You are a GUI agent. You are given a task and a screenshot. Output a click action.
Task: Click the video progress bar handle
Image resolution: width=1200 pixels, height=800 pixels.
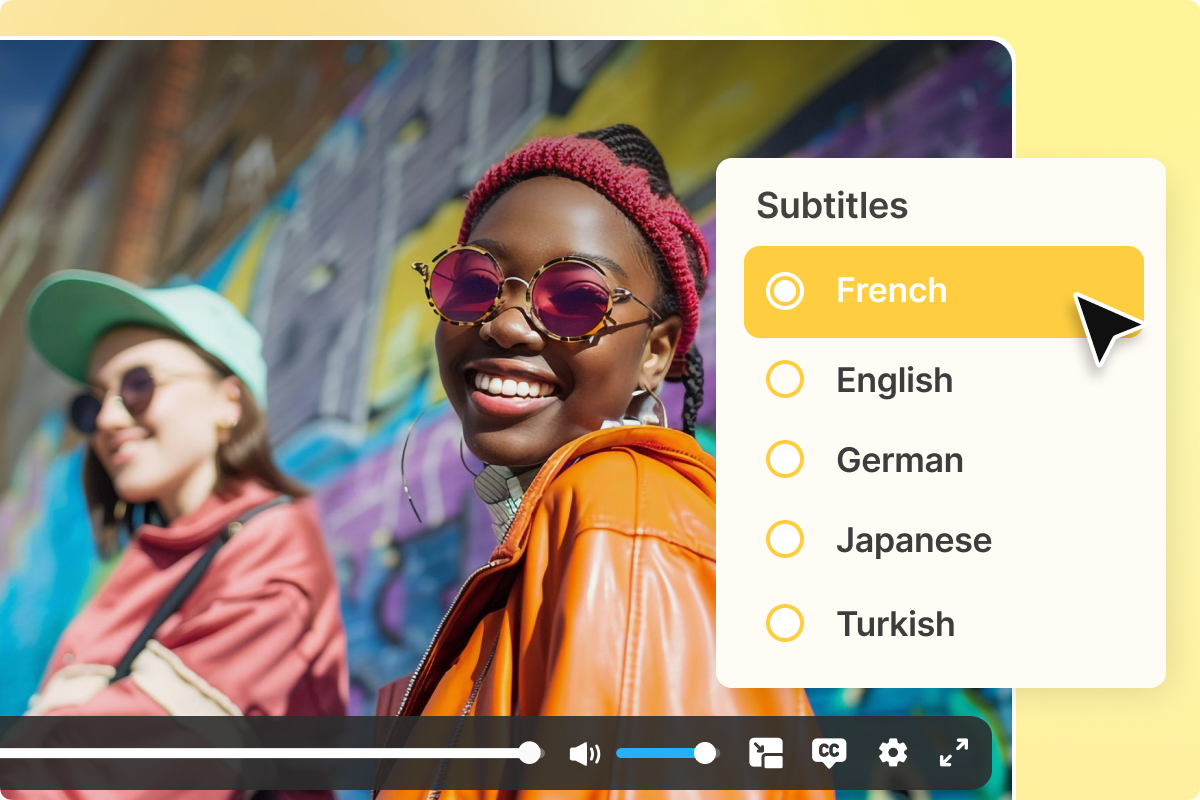click(x=530, y=753)
